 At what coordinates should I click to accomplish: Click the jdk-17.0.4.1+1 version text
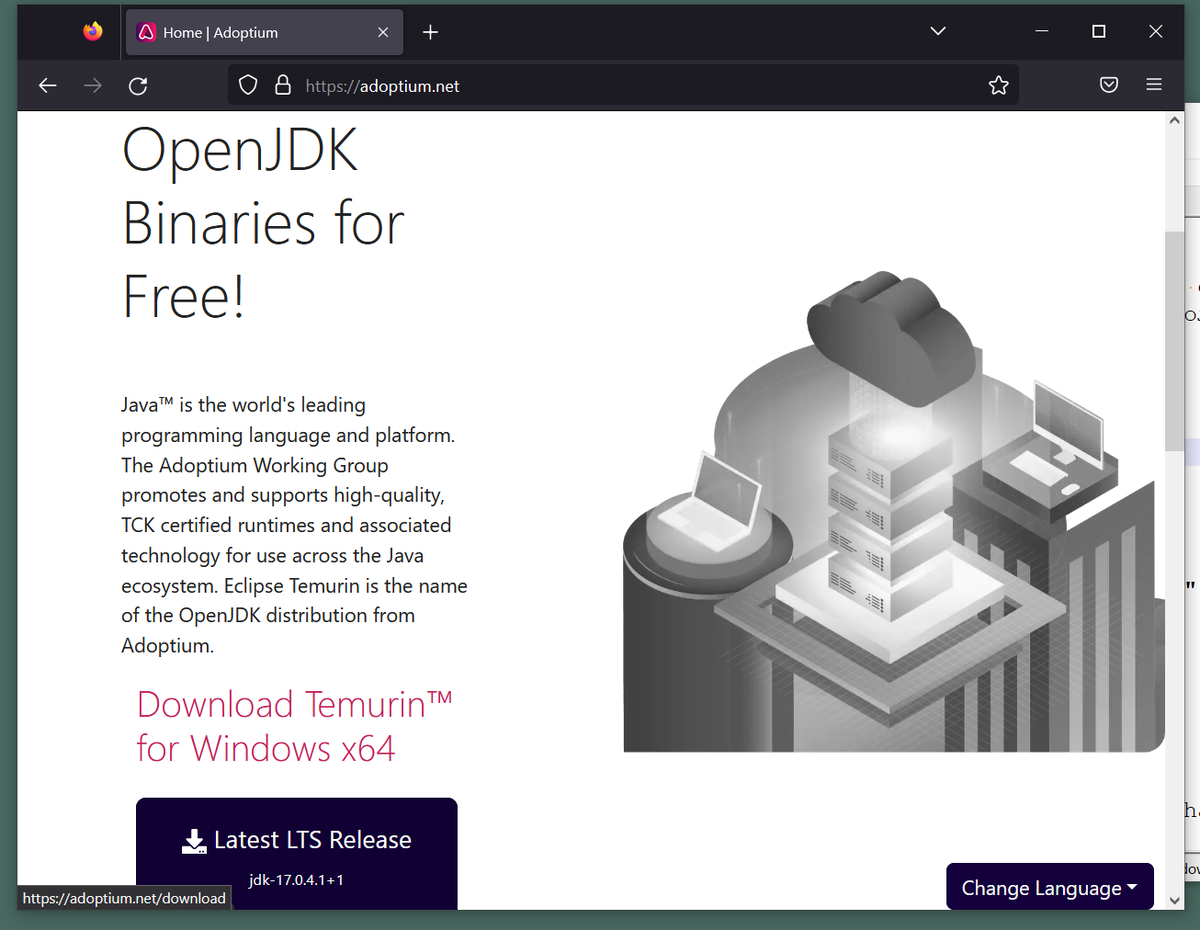[x=297, y=880]
